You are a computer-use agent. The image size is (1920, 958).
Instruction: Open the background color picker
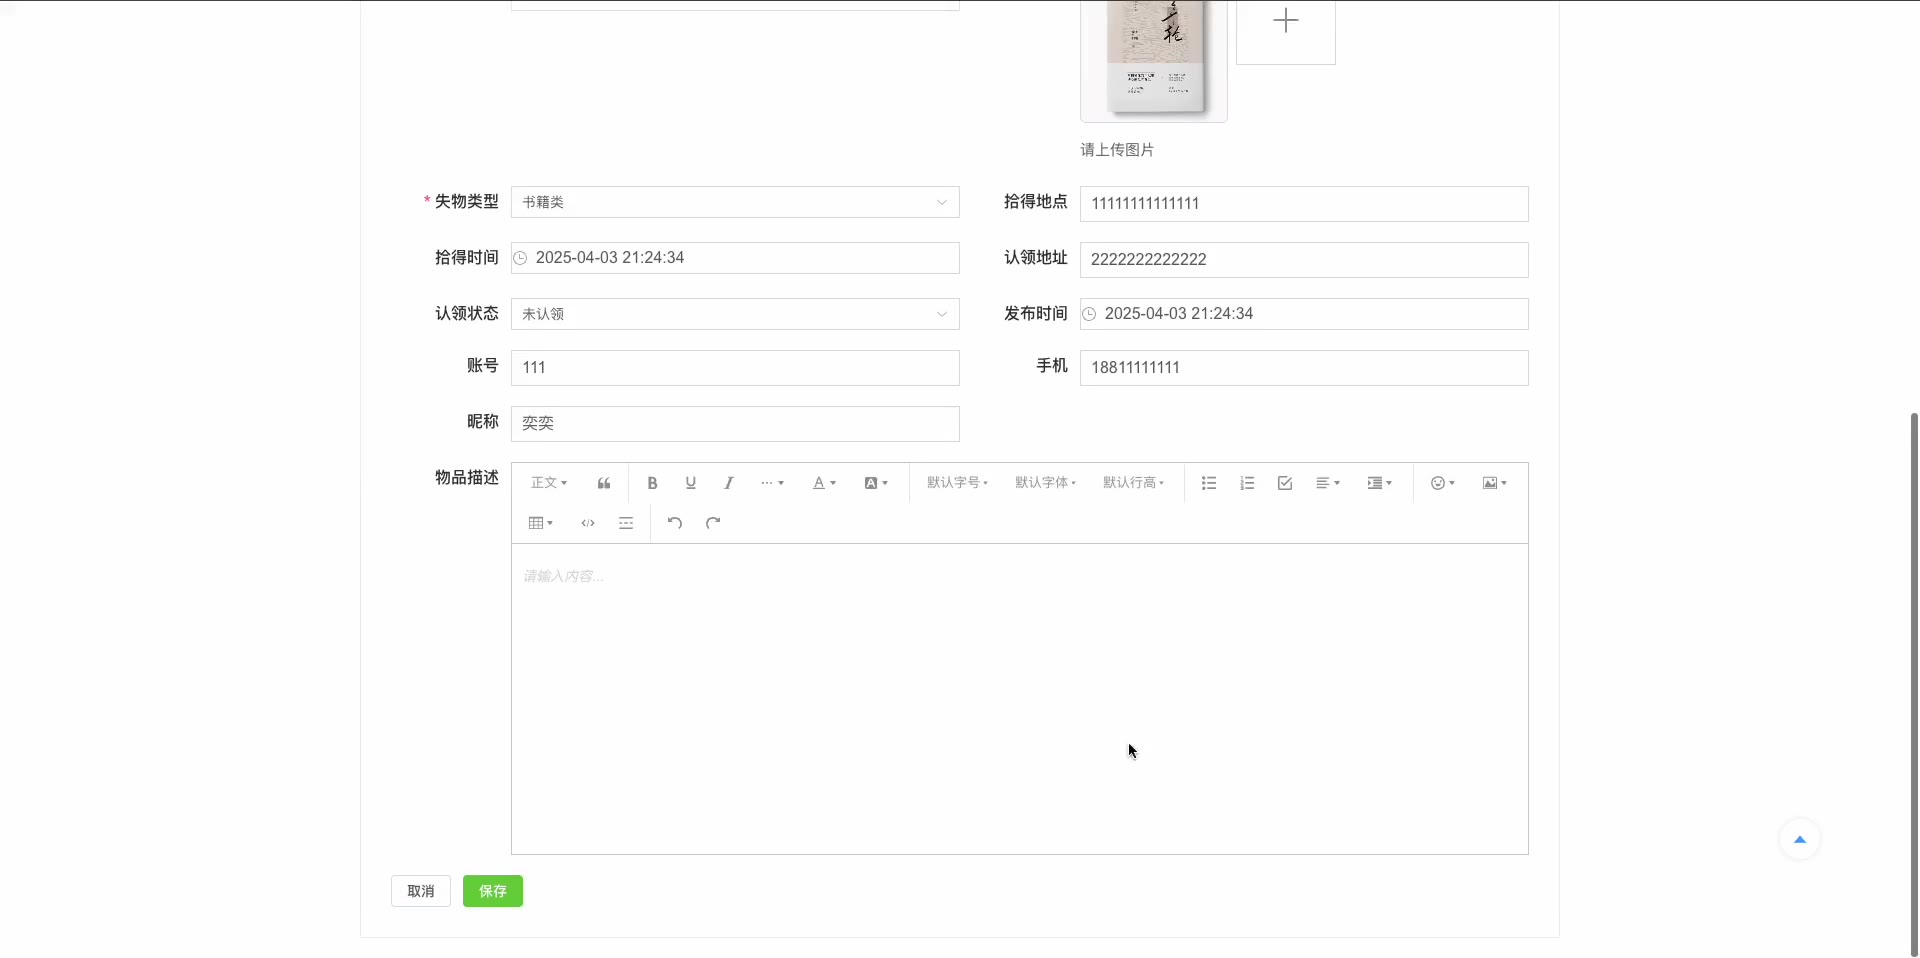[x=876, y=483]
